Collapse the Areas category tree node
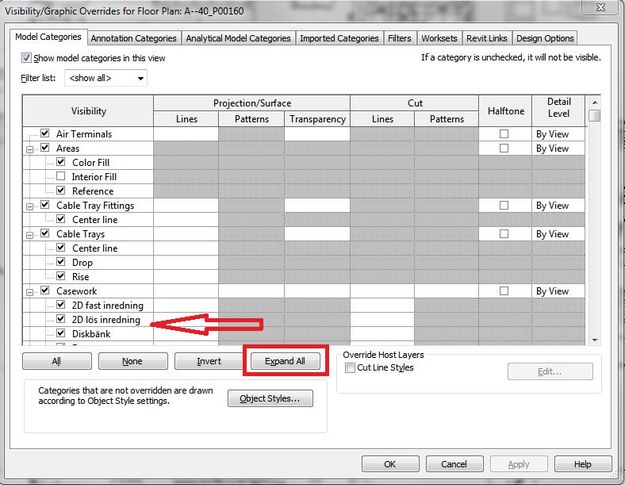The width and height of the screenshot is (625, 485). coord(29,150)
